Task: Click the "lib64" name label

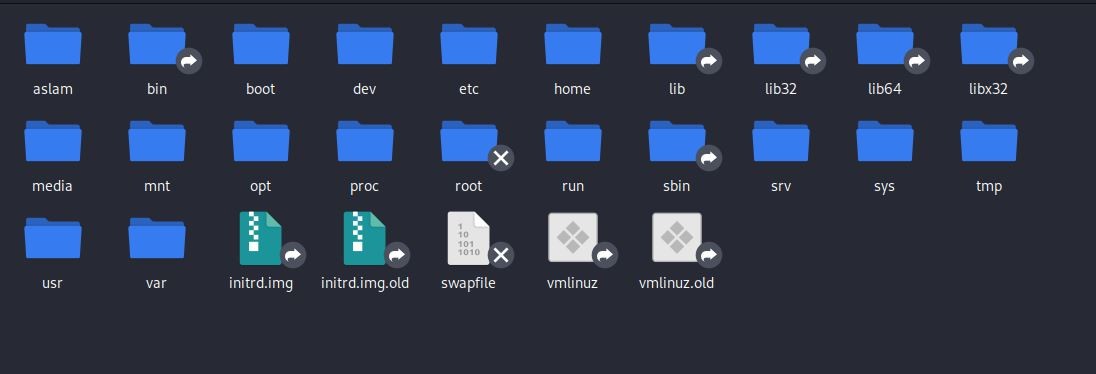Action: coord(885,89)
